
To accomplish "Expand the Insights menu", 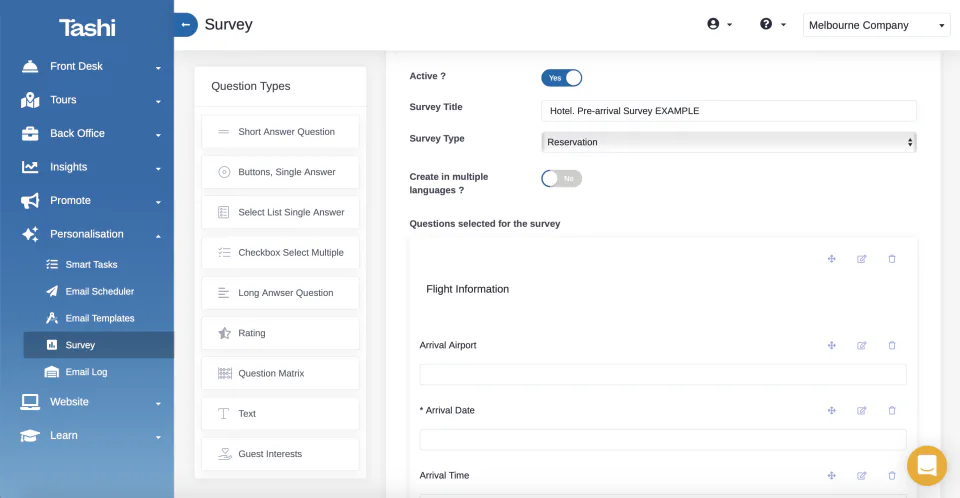I will pyautogui.click(x=158, y=169).
